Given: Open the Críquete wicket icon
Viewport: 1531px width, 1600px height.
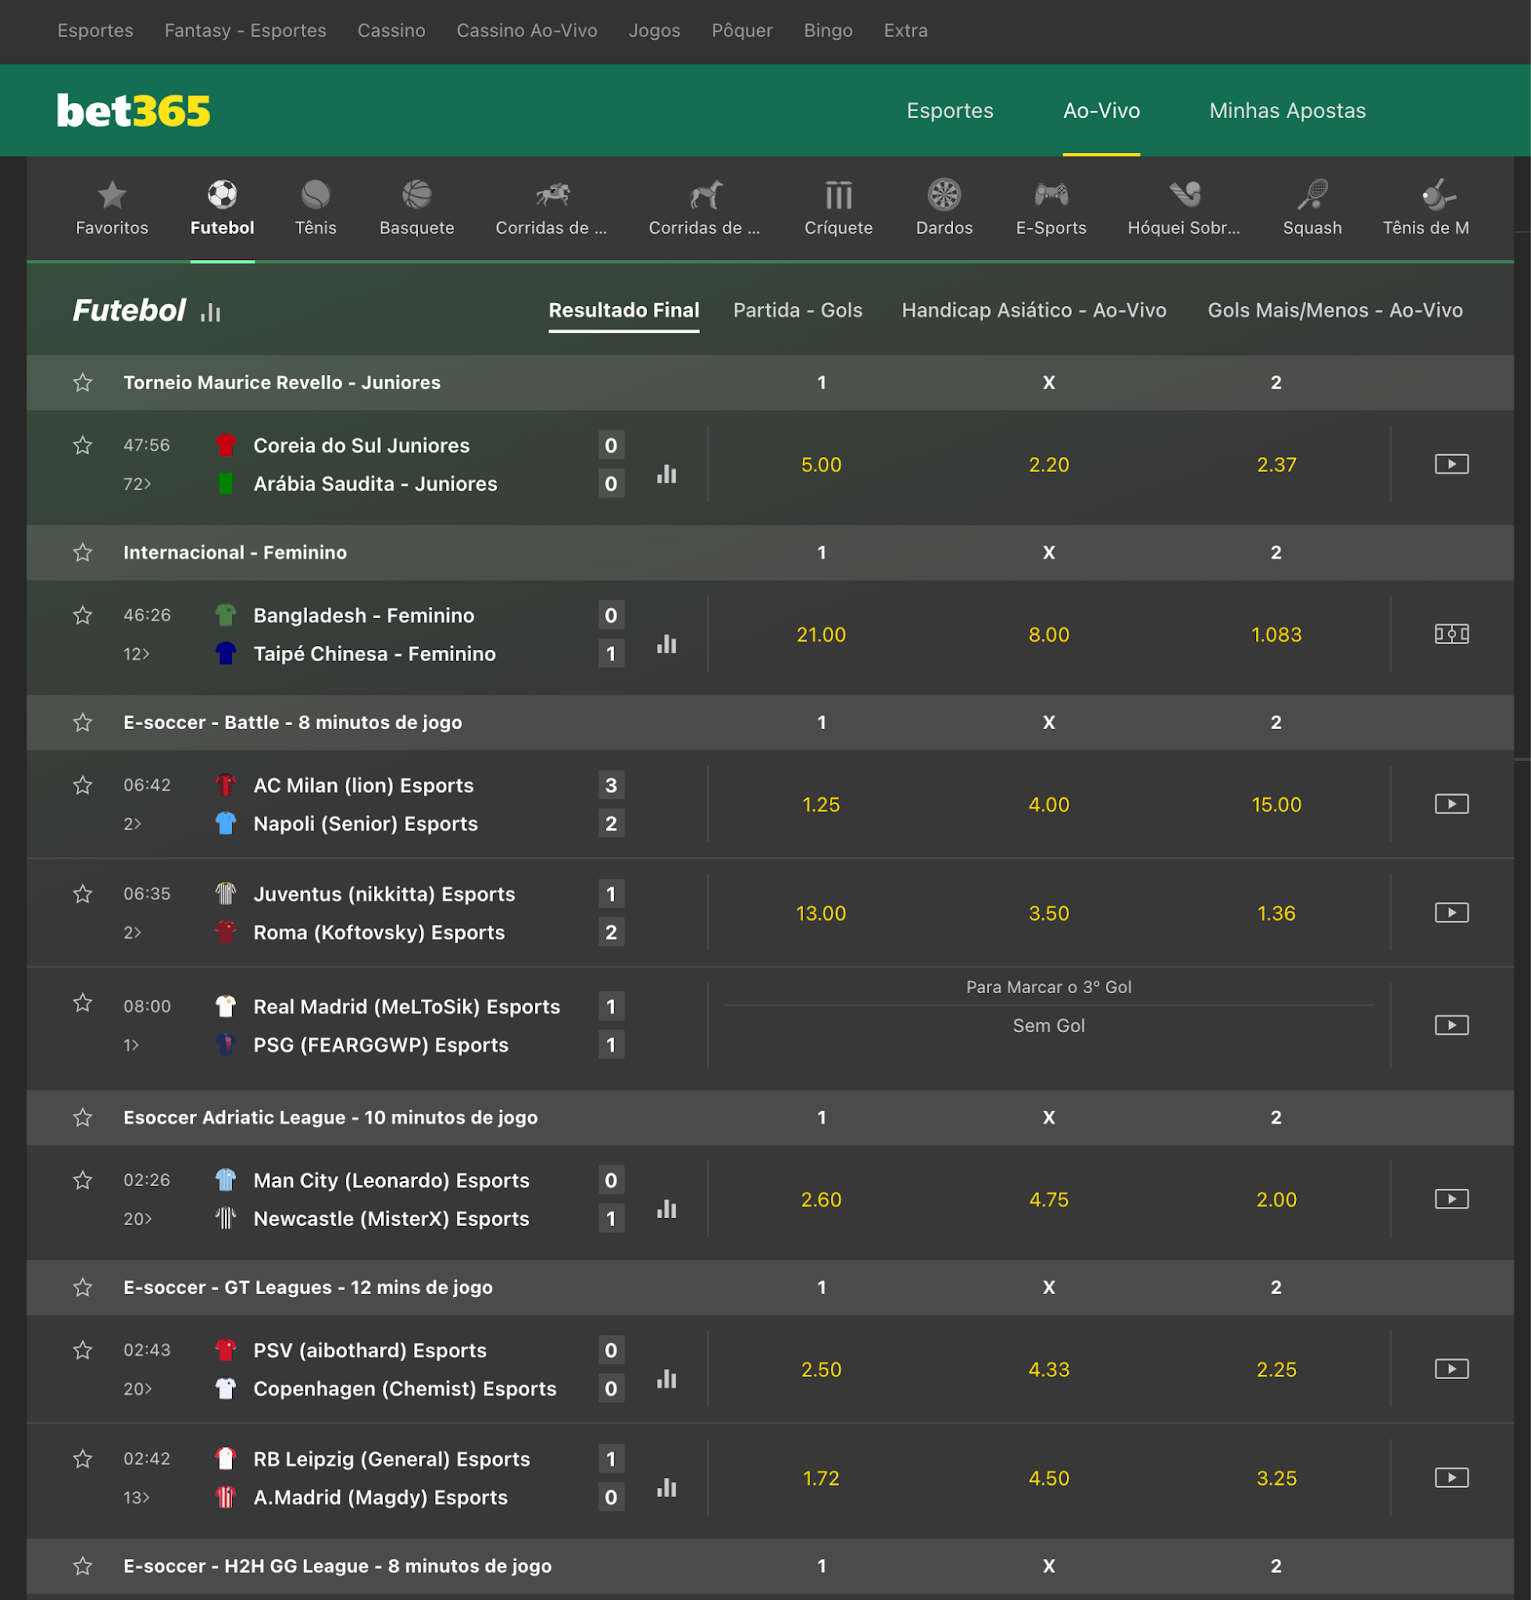Looking at the screenshot, I should [x=838, y=194].
